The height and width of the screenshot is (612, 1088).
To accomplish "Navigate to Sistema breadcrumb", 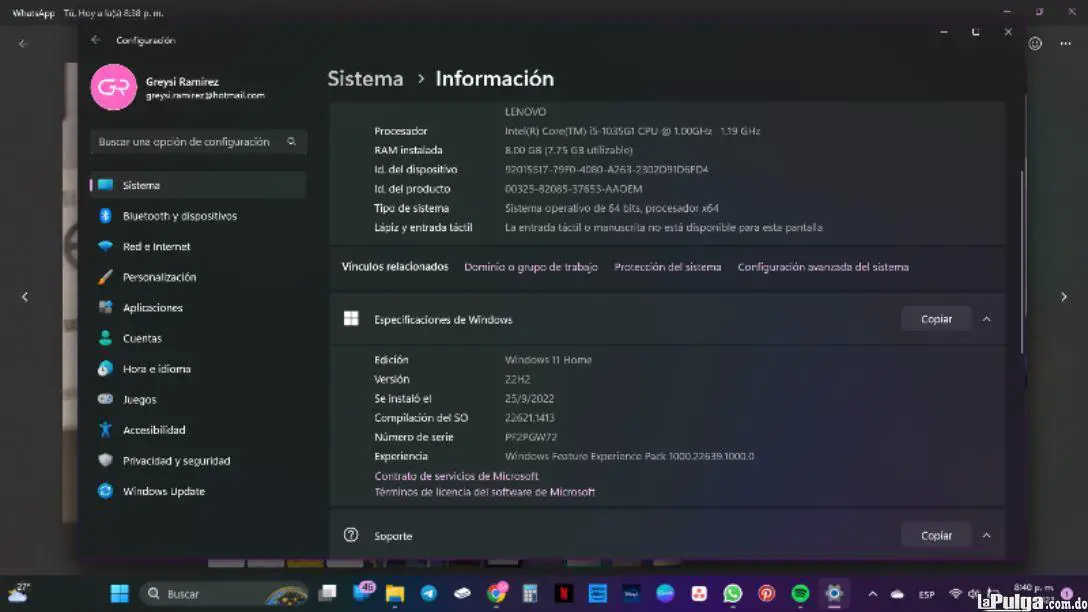I will (x=365, y=78).
